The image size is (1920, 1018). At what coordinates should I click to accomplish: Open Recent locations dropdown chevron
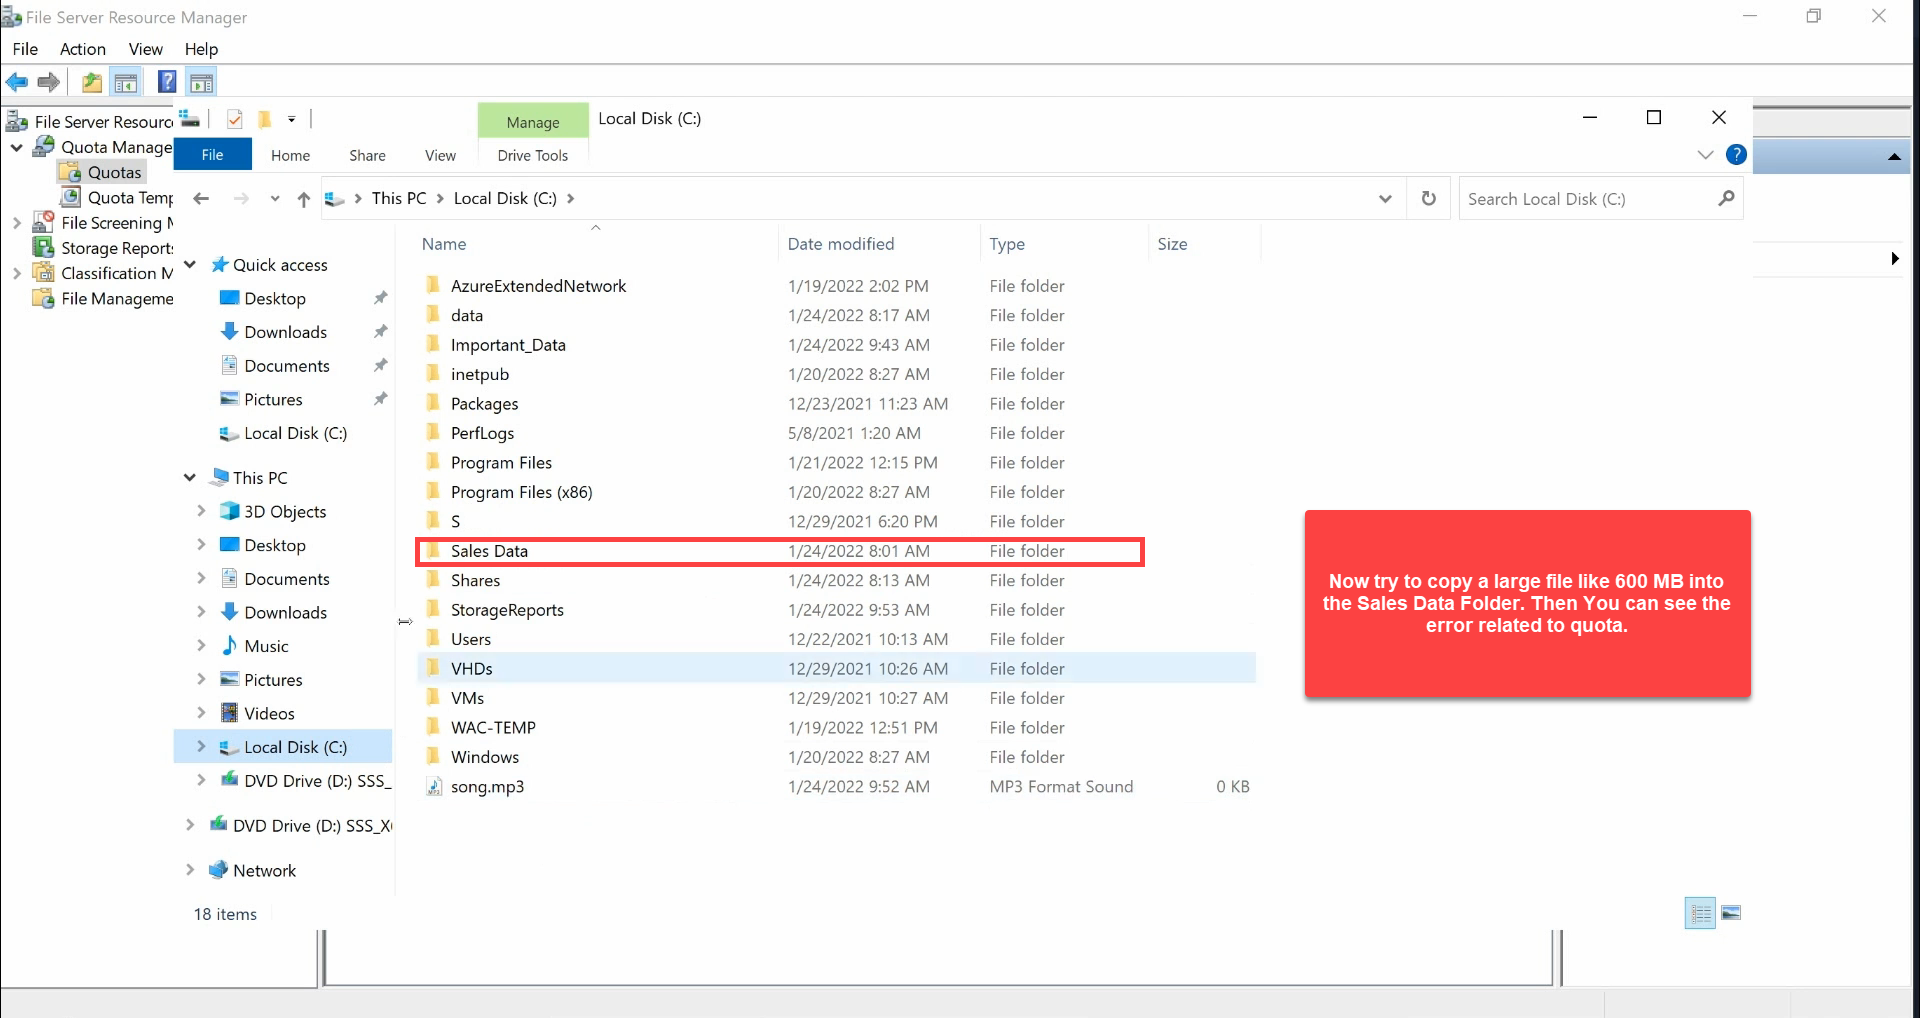click(274, 198)
